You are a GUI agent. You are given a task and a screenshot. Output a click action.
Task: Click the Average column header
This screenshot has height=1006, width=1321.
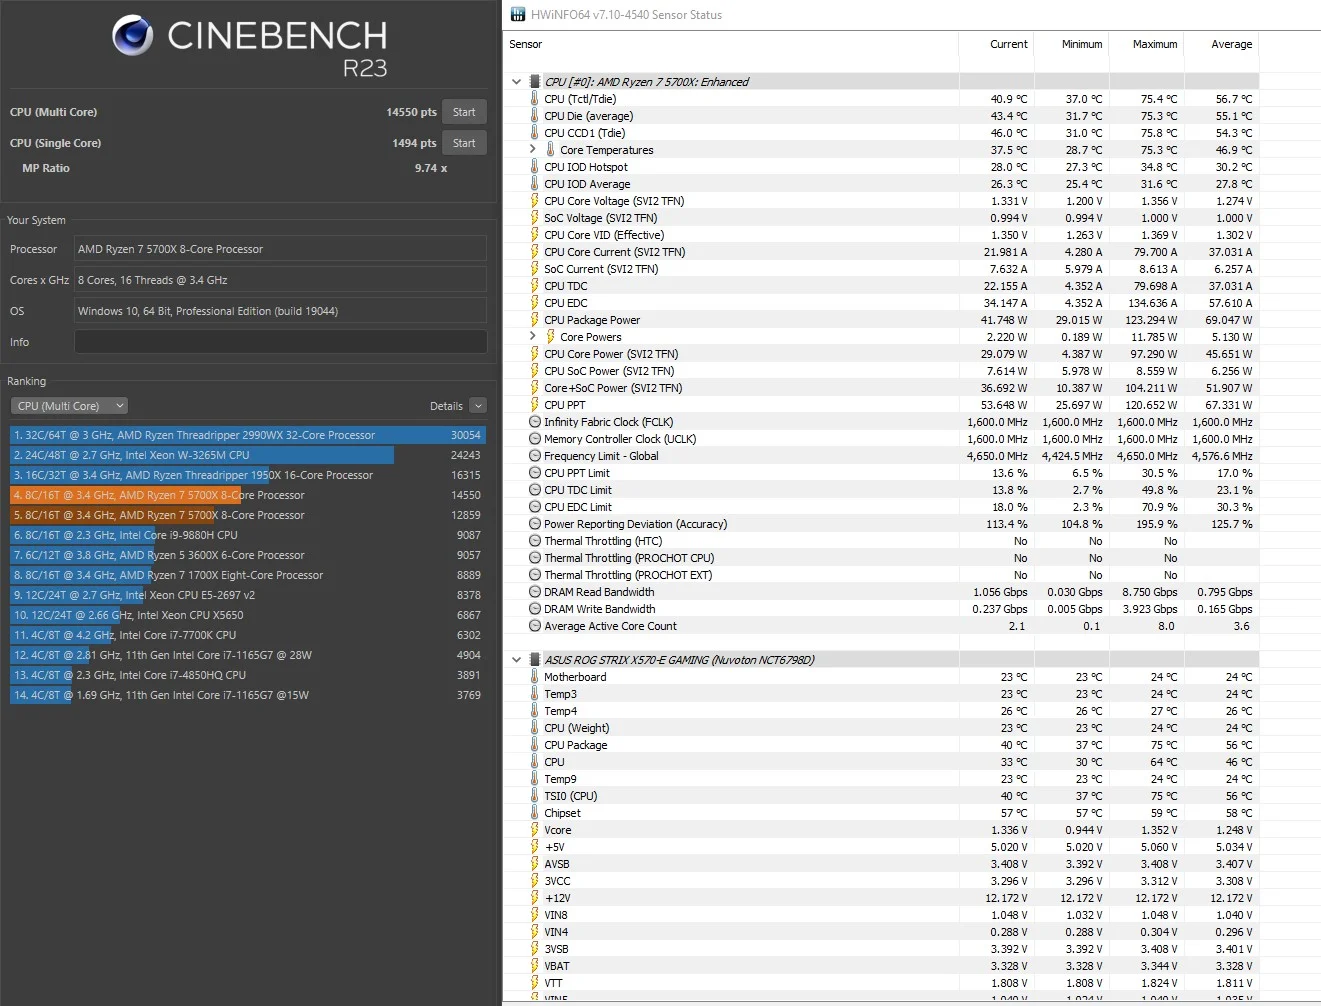pos(1232,44)
